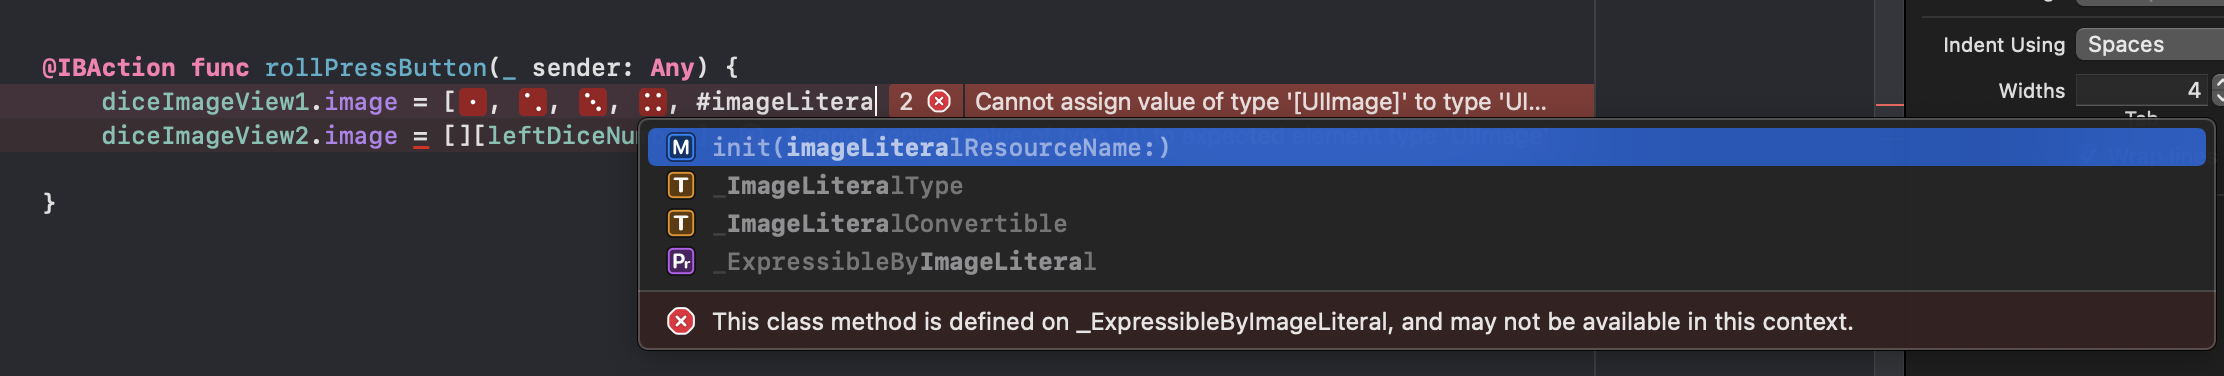Choose _ImageLiteralConvertible completion entry
This screenshot has width=2224, height=376.
pos(1426,223)
